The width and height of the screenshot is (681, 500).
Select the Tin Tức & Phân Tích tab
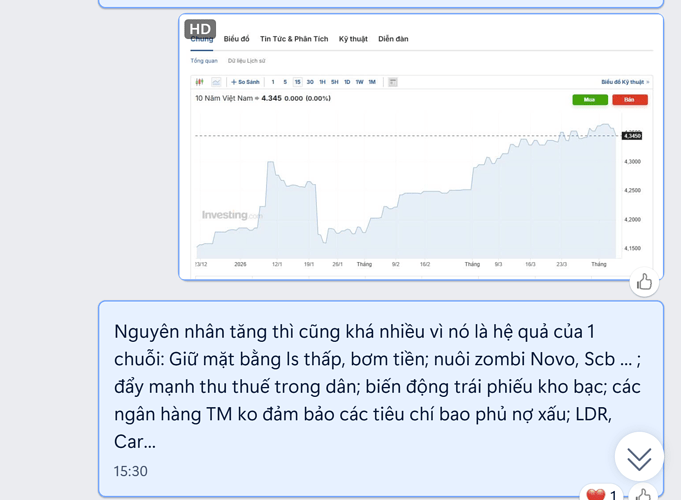pos(294,39)
